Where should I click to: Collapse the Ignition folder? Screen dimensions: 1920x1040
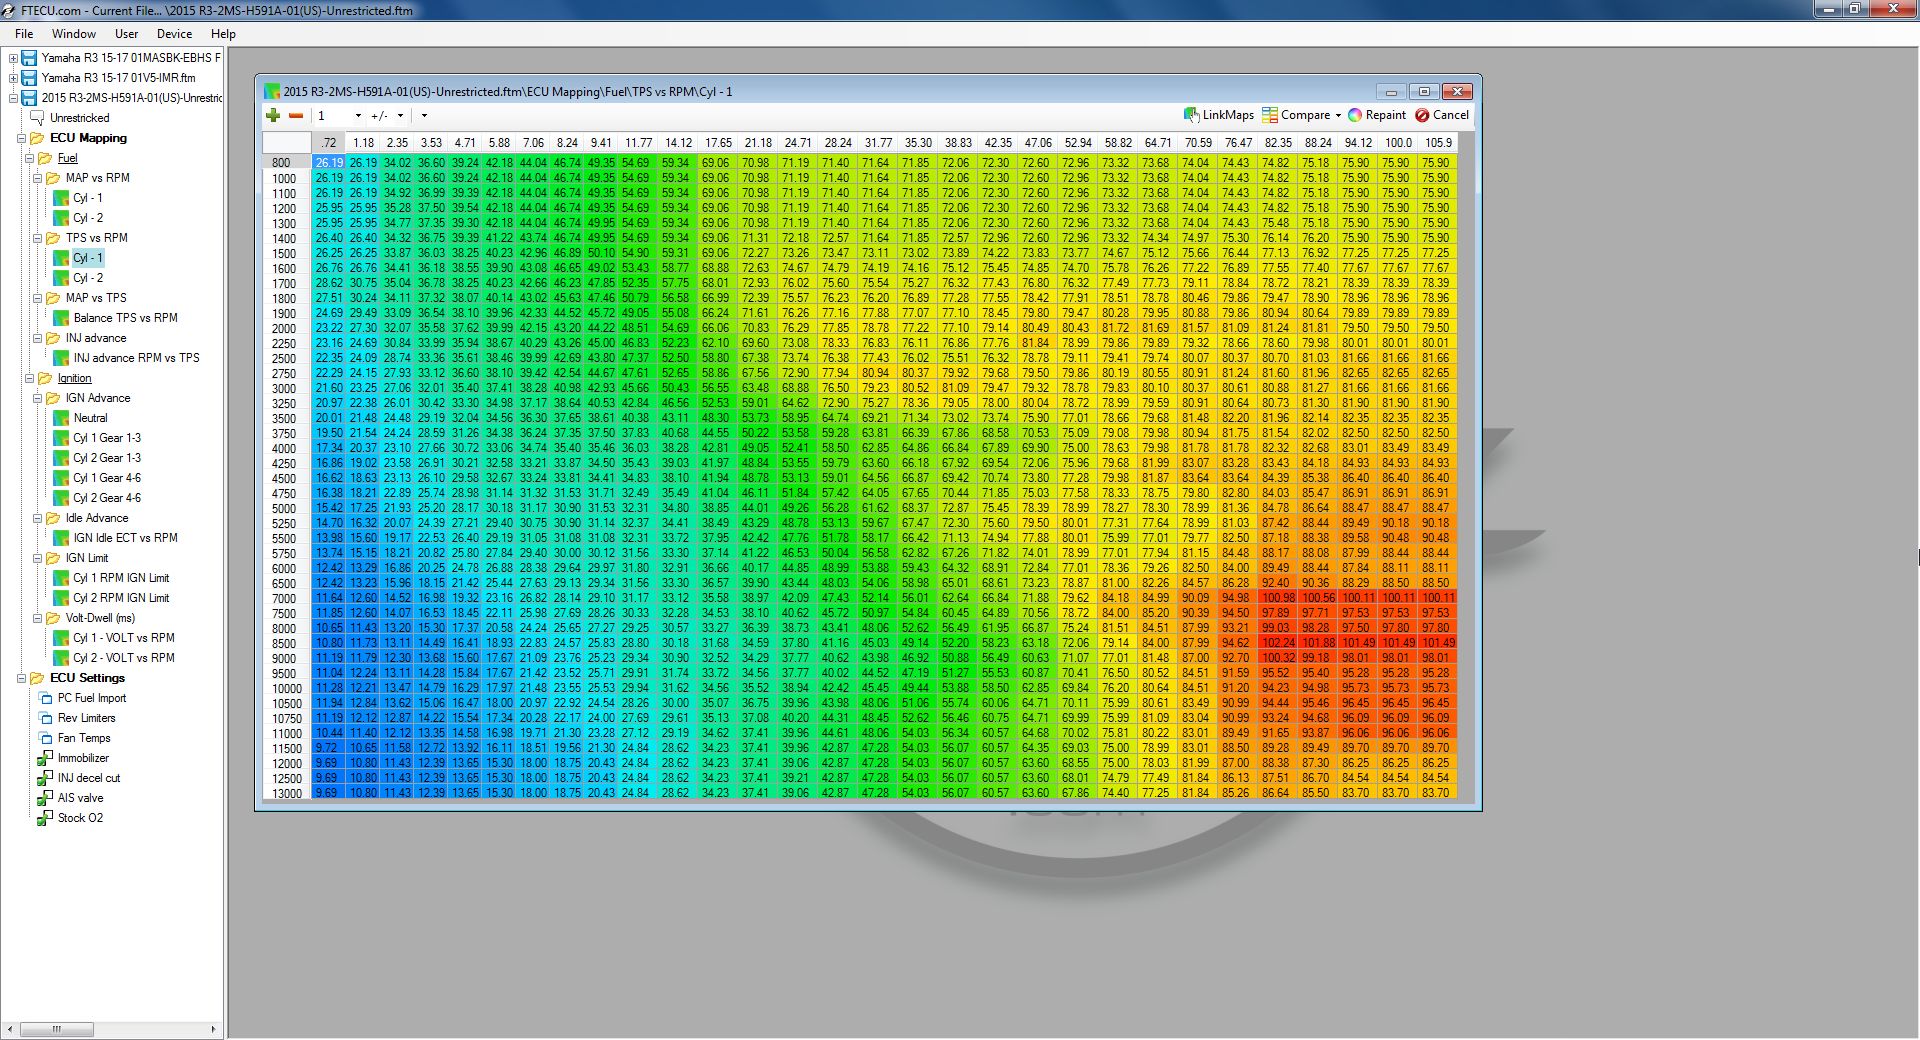(29, 378)
